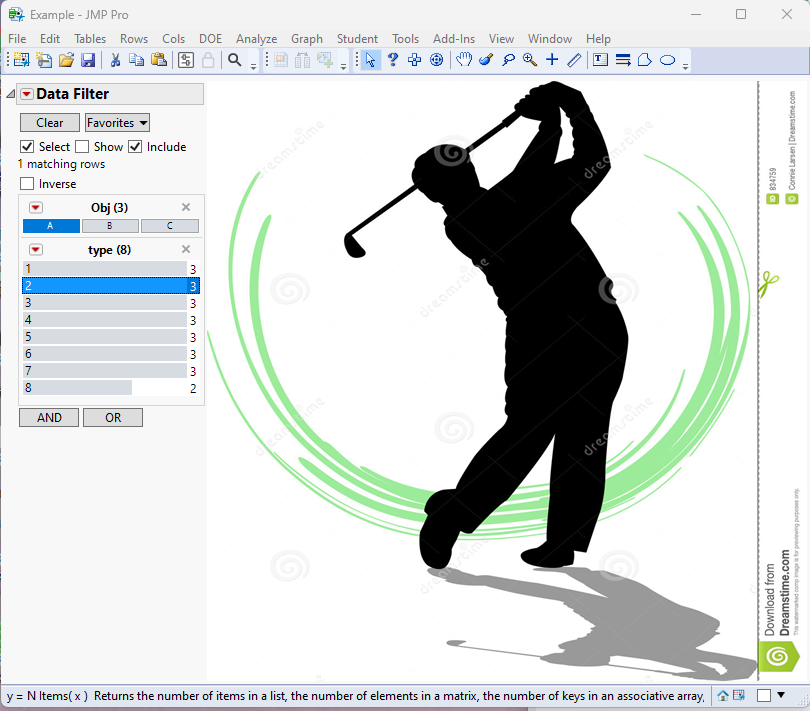
Task: Open the Graph menu
Action: click(307, 39)
